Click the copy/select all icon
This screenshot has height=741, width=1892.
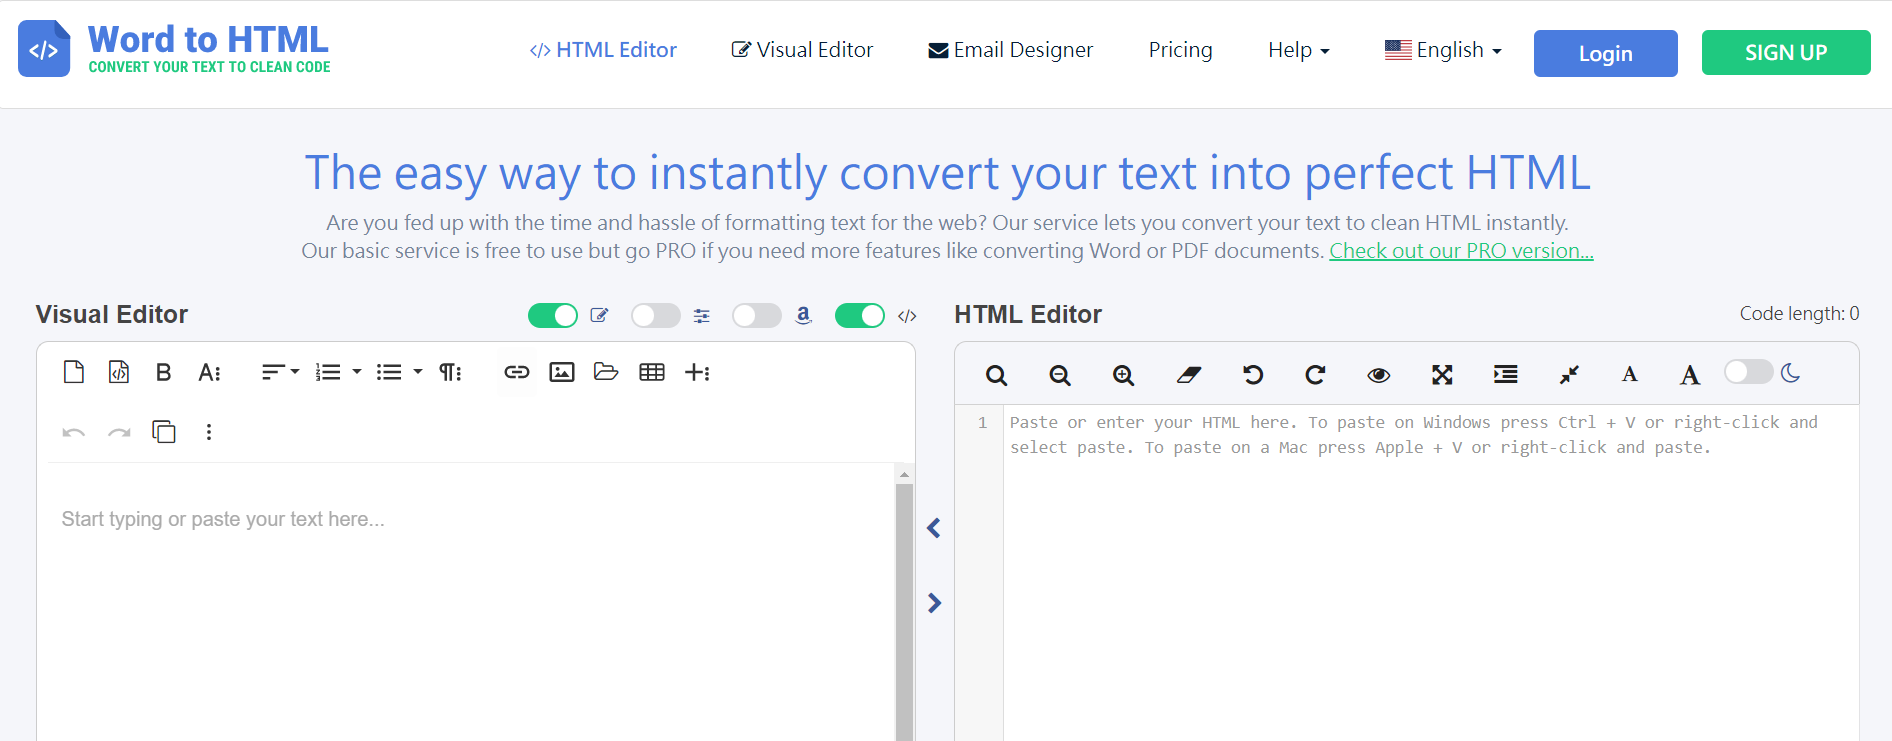click(x=164, y=432)
